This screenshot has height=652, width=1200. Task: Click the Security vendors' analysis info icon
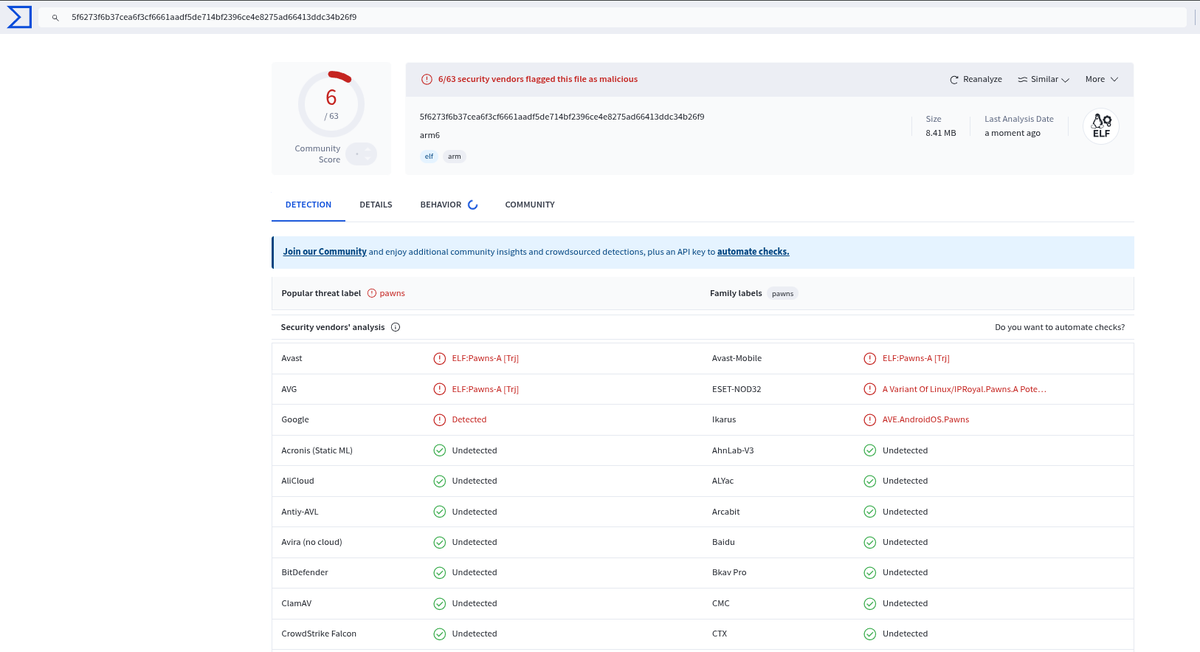click(395, 327)
